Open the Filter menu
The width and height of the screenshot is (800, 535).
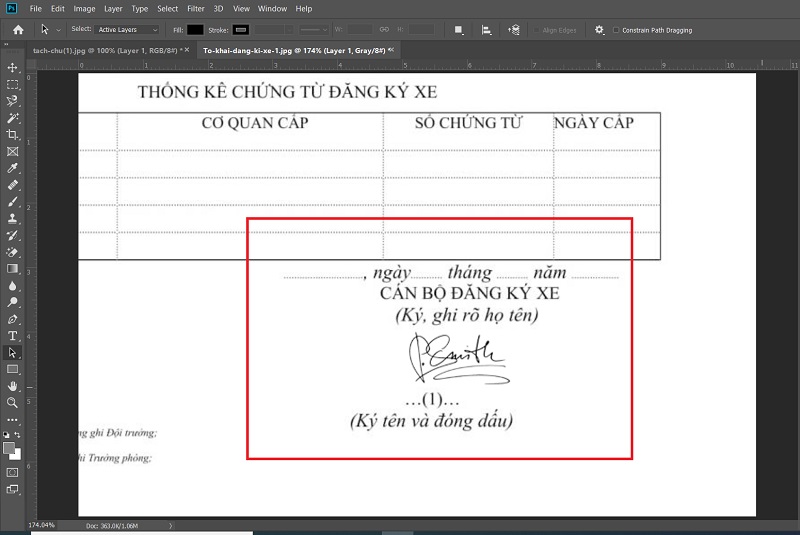[x=195, y=9]
